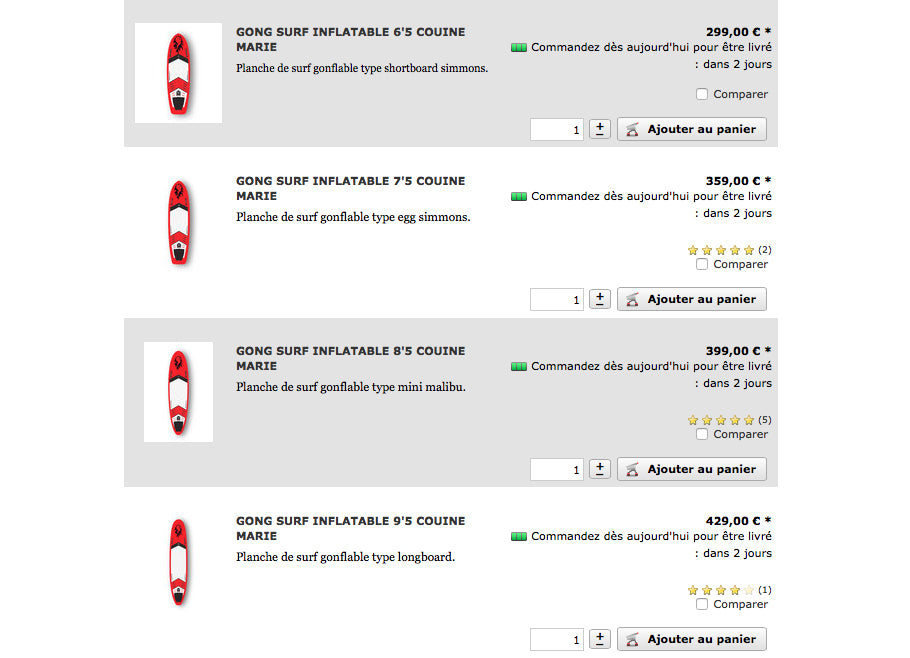The height and width of the screenshot is (658, 910).
Task: Add the 9'5 longboard to cart
Action: click(692, 639)
